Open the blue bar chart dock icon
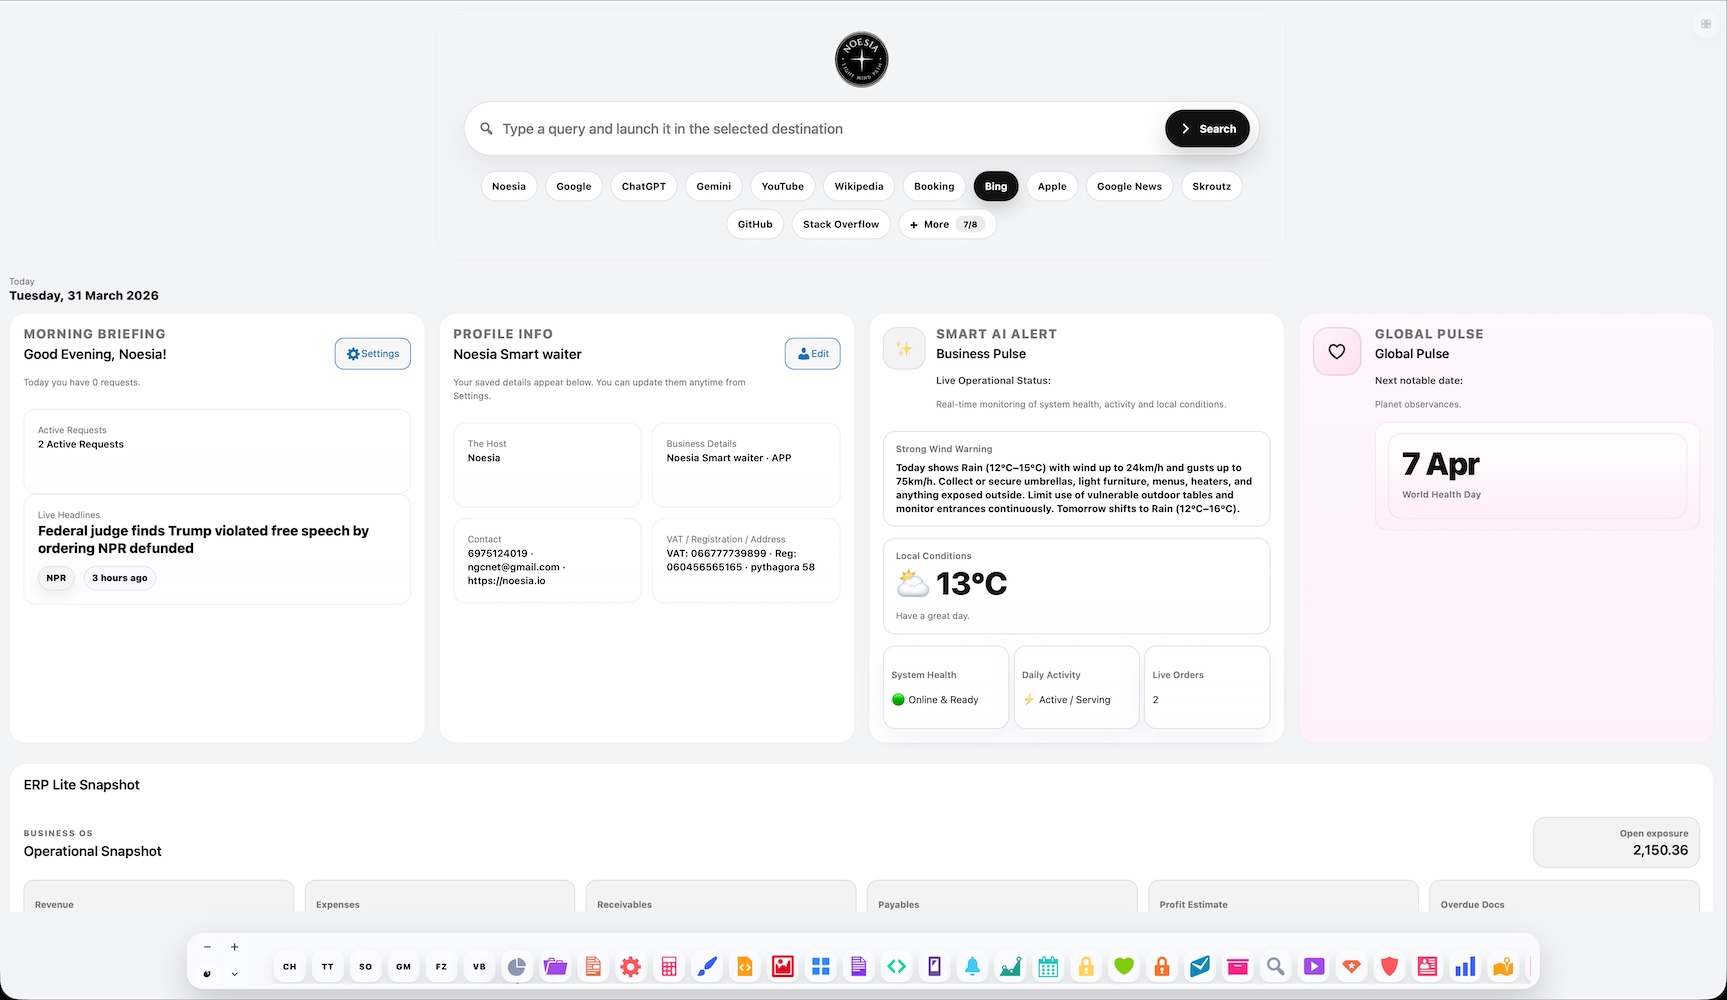This screenshot has height=1000, width=1727. pos(1465,967)
